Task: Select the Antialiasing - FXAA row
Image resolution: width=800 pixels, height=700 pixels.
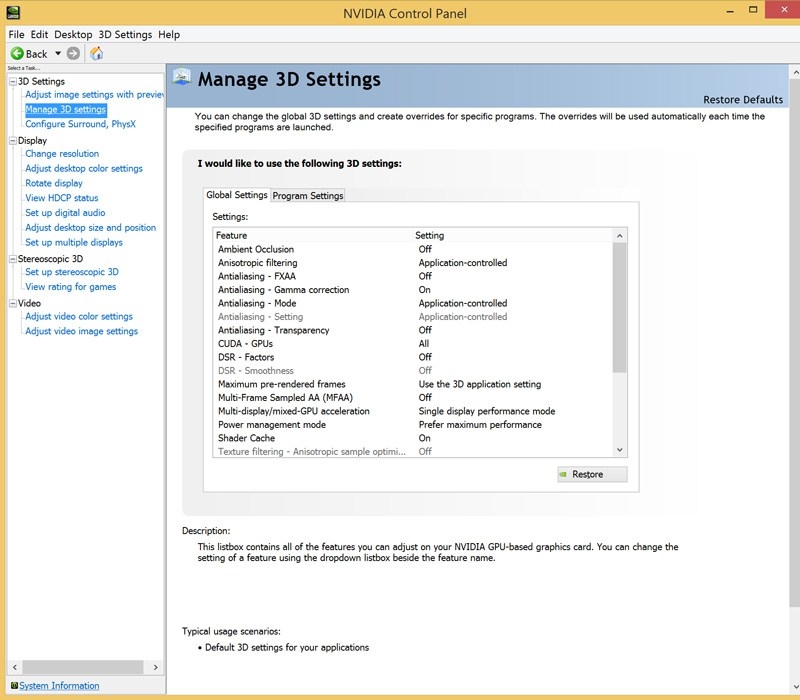Action: [x=413, y=277]
